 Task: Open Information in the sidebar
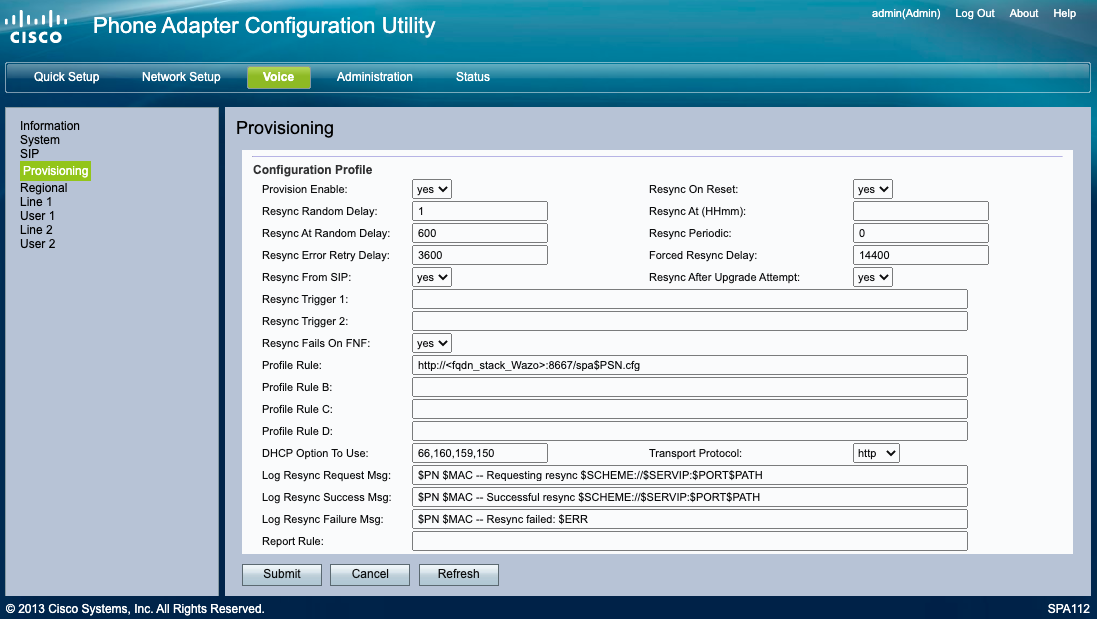[x=50, y=126]
